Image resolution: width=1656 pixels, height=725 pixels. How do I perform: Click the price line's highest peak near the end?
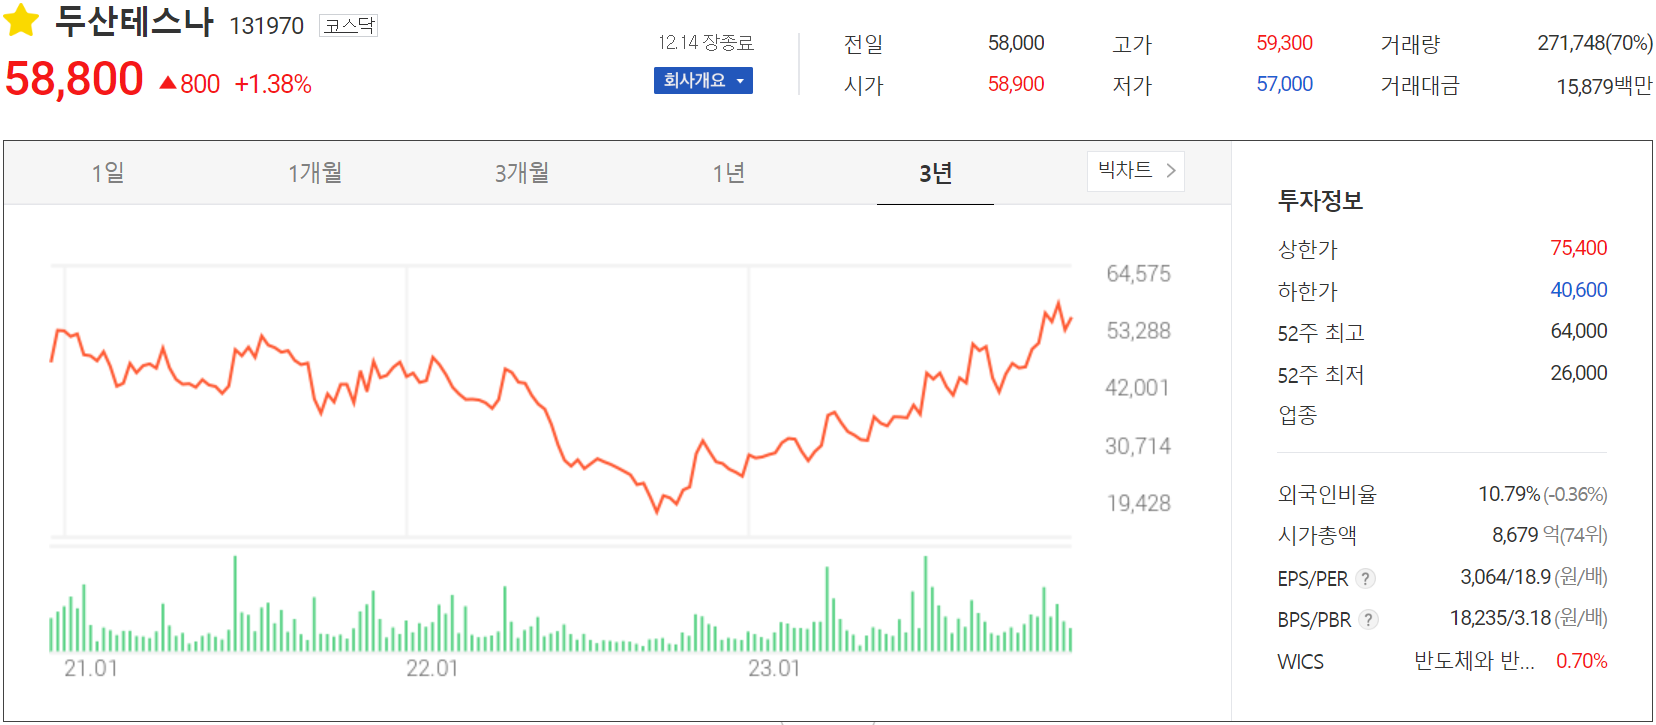[x=1058, y=302]
